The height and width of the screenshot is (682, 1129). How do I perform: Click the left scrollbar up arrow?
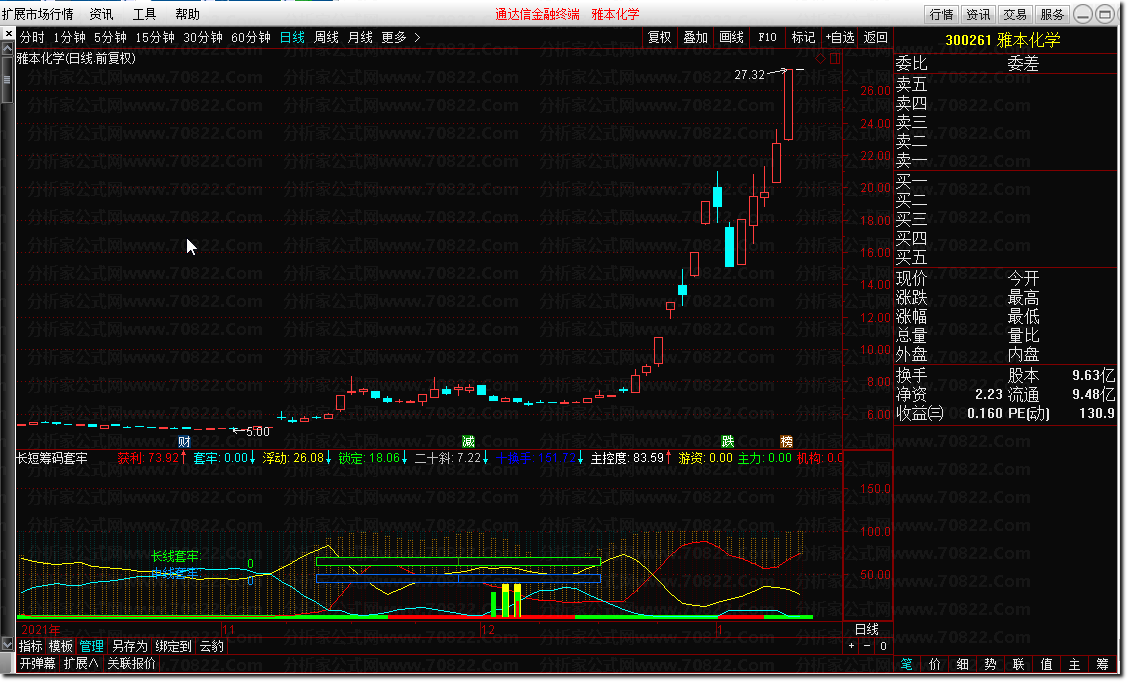(x=7, y=48)
